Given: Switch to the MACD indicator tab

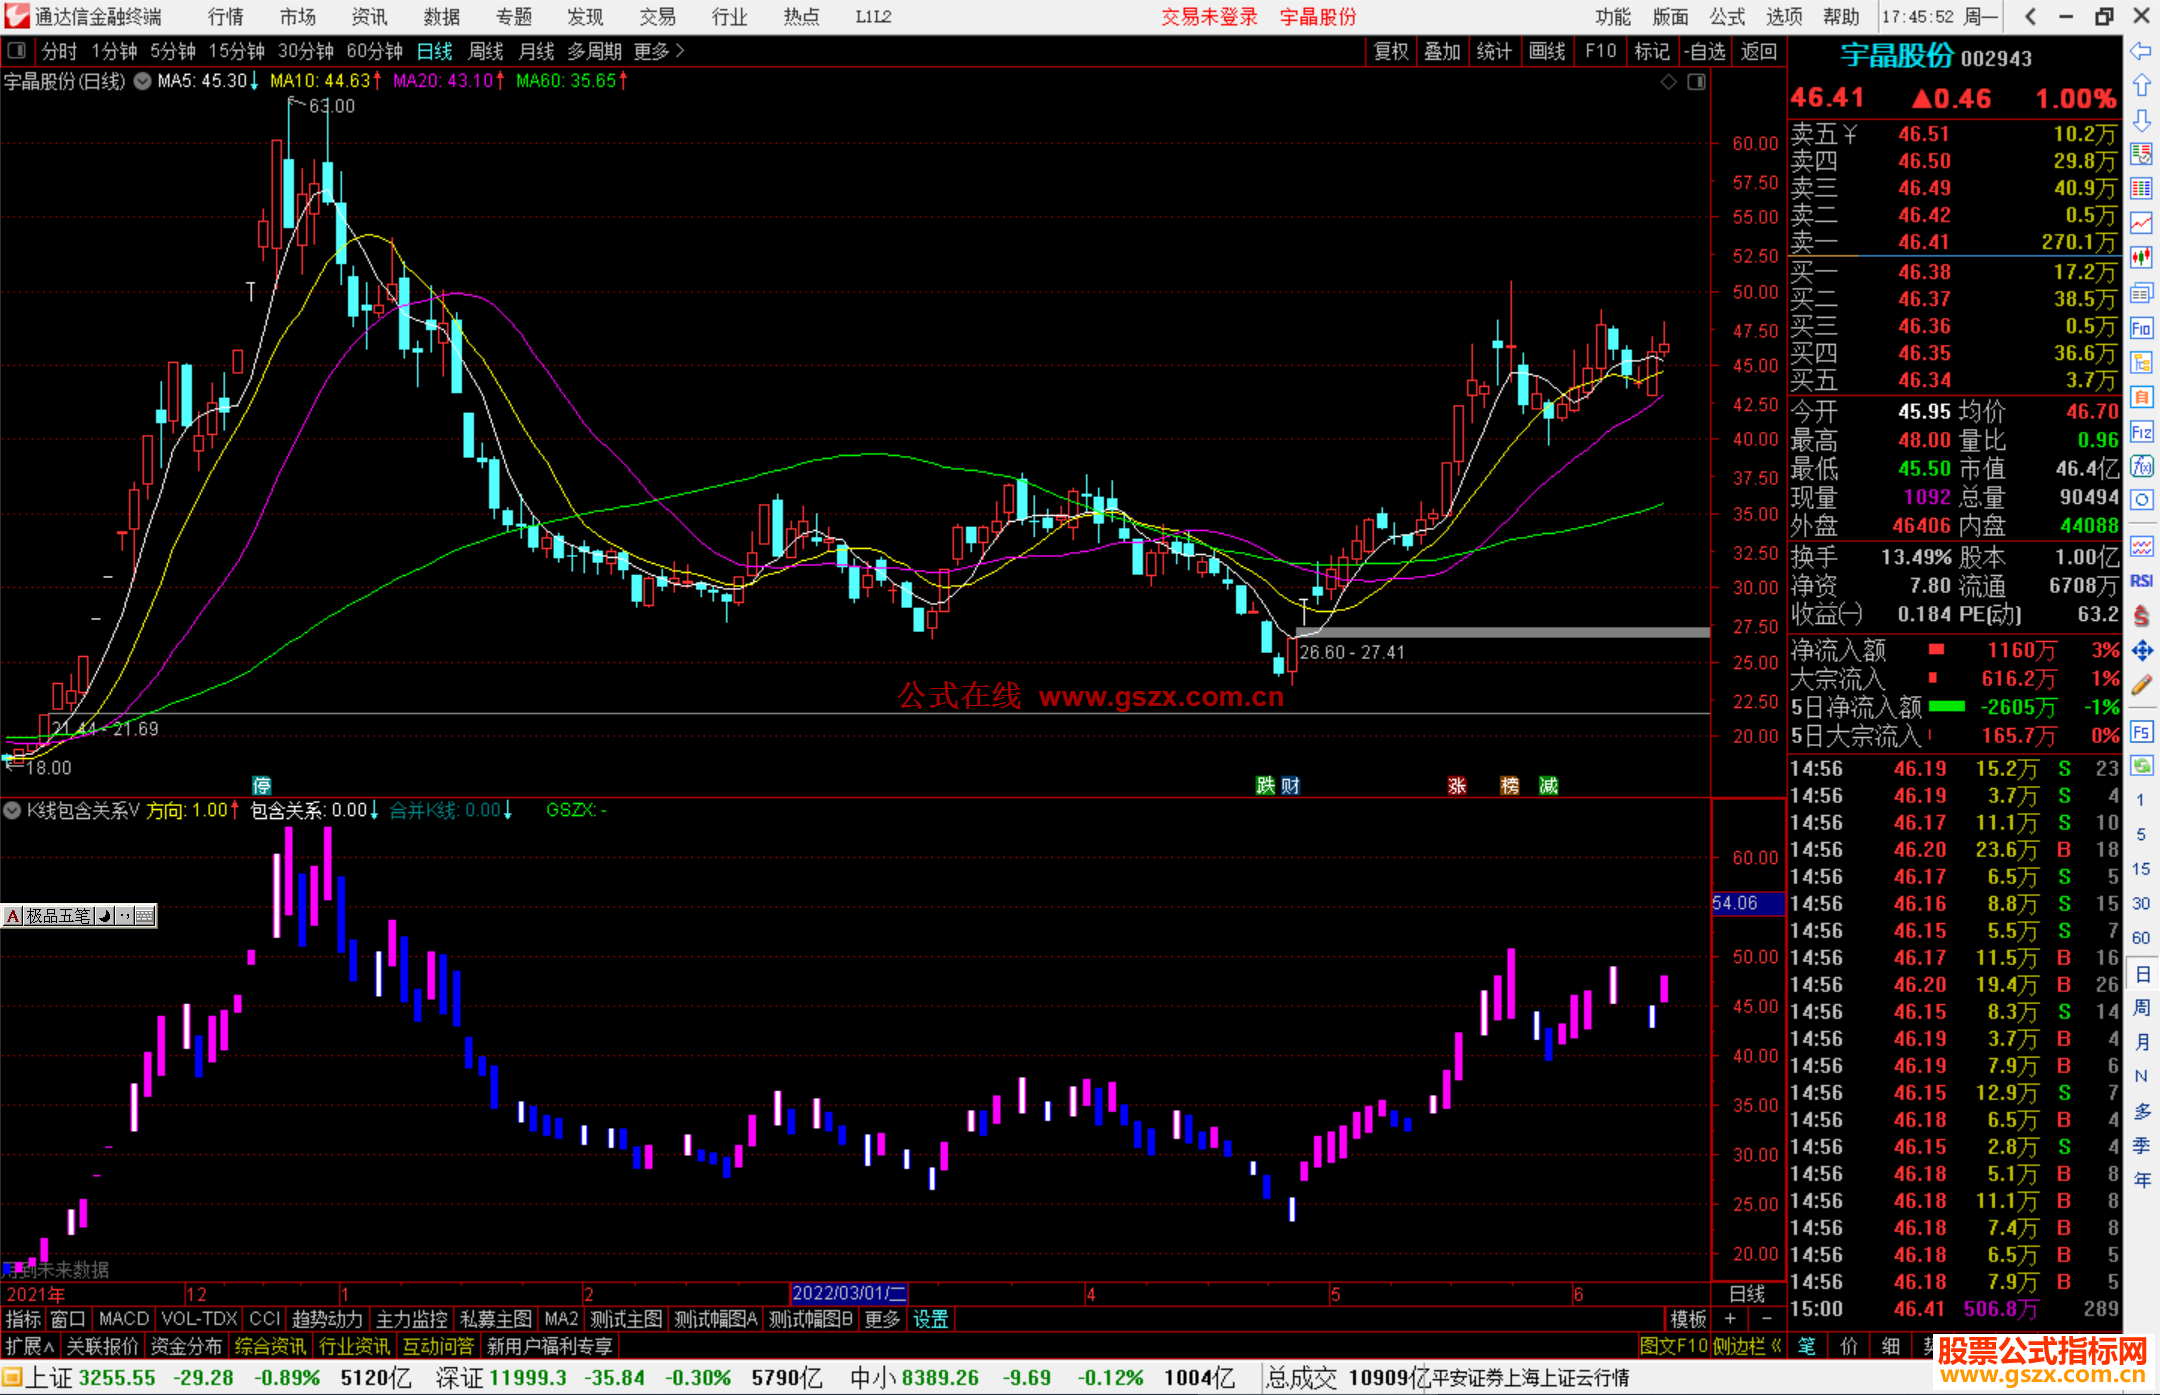Looking at the screenshot, I should (x=124, y=1319).
